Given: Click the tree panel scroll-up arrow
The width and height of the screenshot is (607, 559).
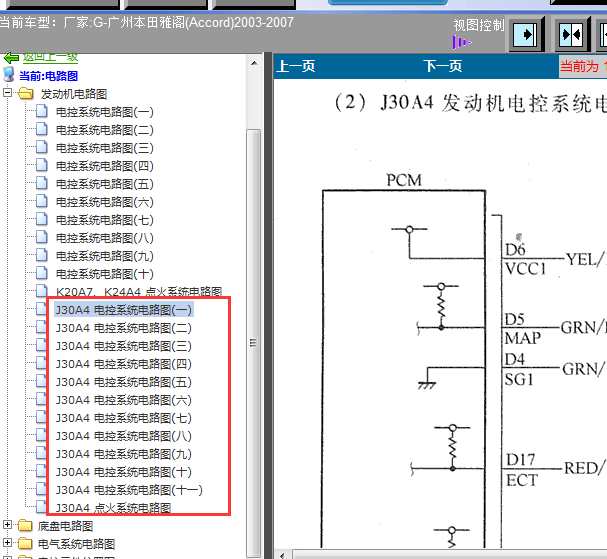Looking at the screenshot, I should coord(254,63).
